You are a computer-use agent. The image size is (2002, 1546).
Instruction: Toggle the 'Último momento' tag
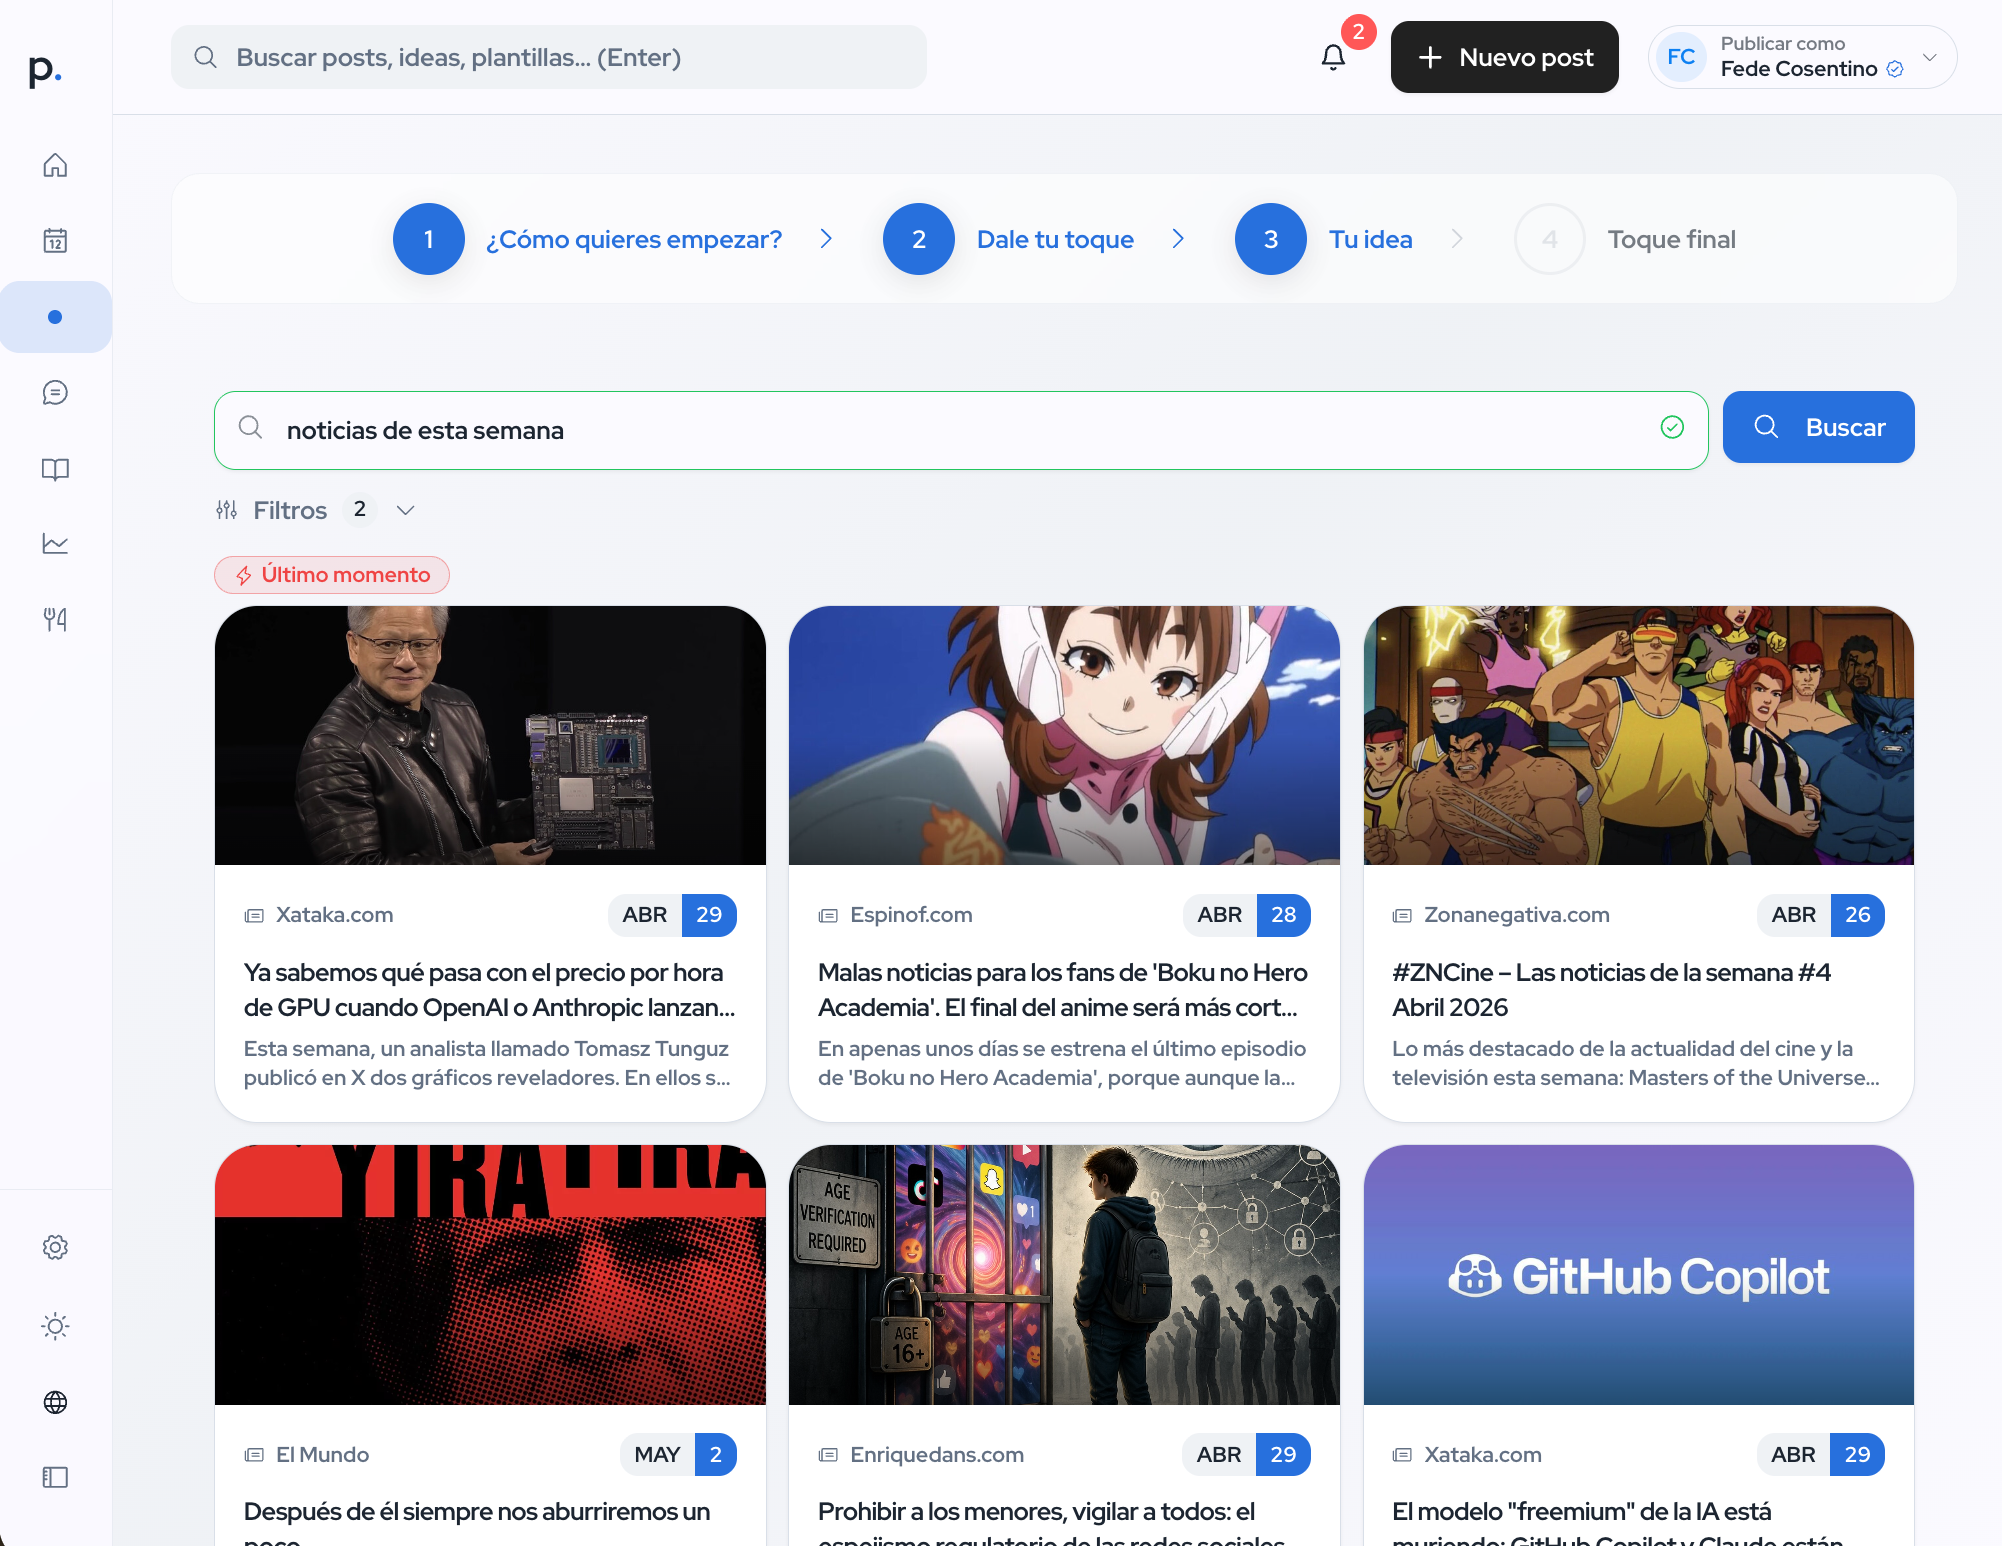pyautogui.click(x=332, y=575)
